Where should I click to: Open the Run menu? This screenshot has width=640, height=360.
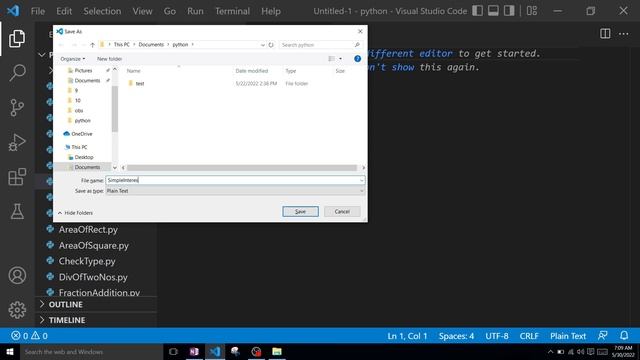coord(195,11)
